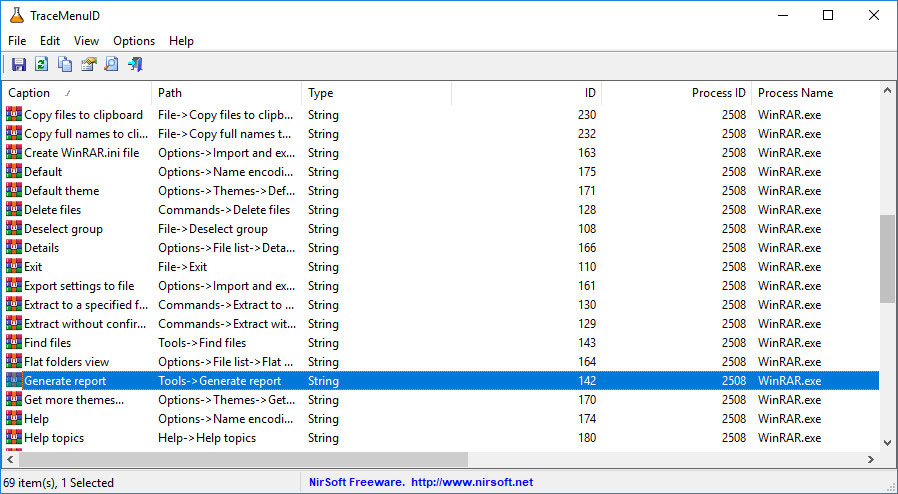This screenshot has height=494, width=898.
Task: Open the File menu
Action: pyautogui.click(x=17, y=41)
